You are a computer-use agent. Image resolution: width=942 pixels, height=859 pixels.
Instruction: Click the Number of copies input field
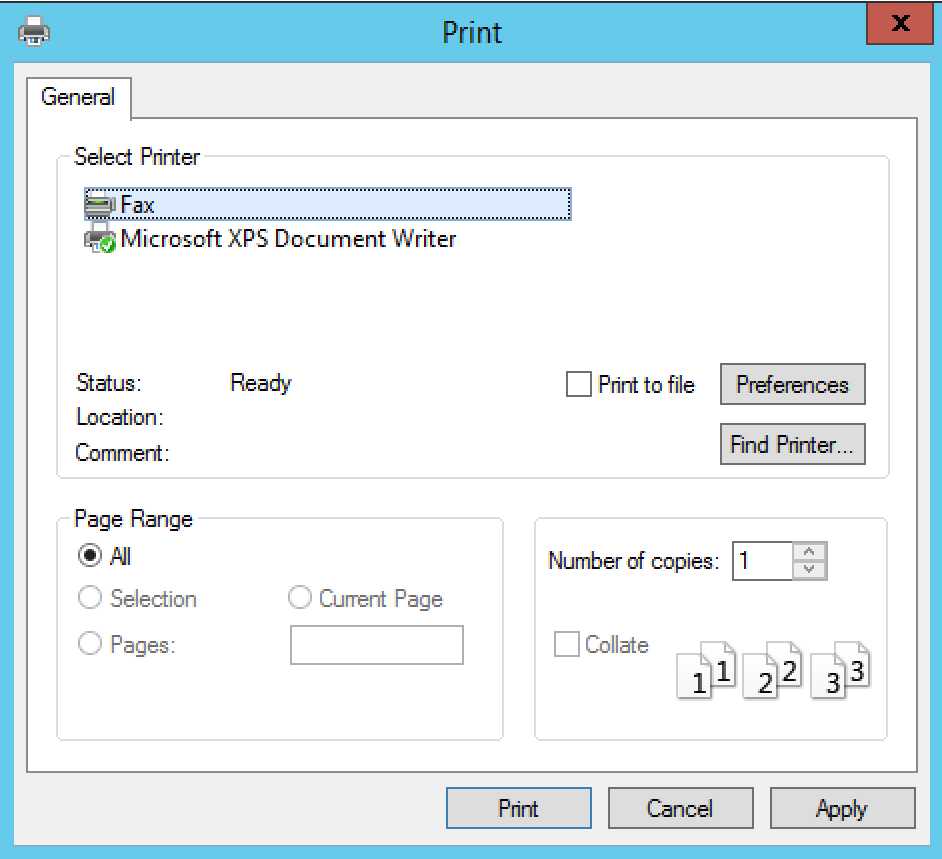762,561
